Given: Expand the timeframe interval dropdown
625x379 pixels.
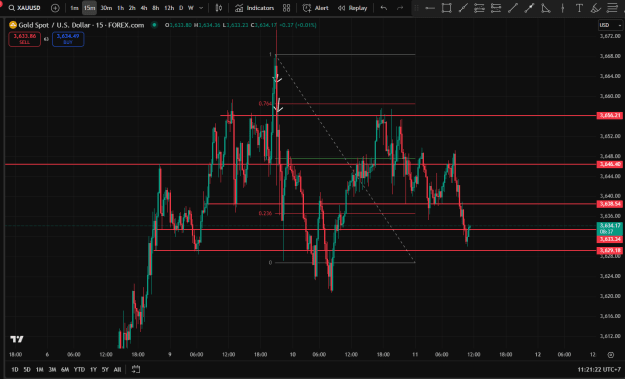Looking at the screenshot, I should coord(201,8).
